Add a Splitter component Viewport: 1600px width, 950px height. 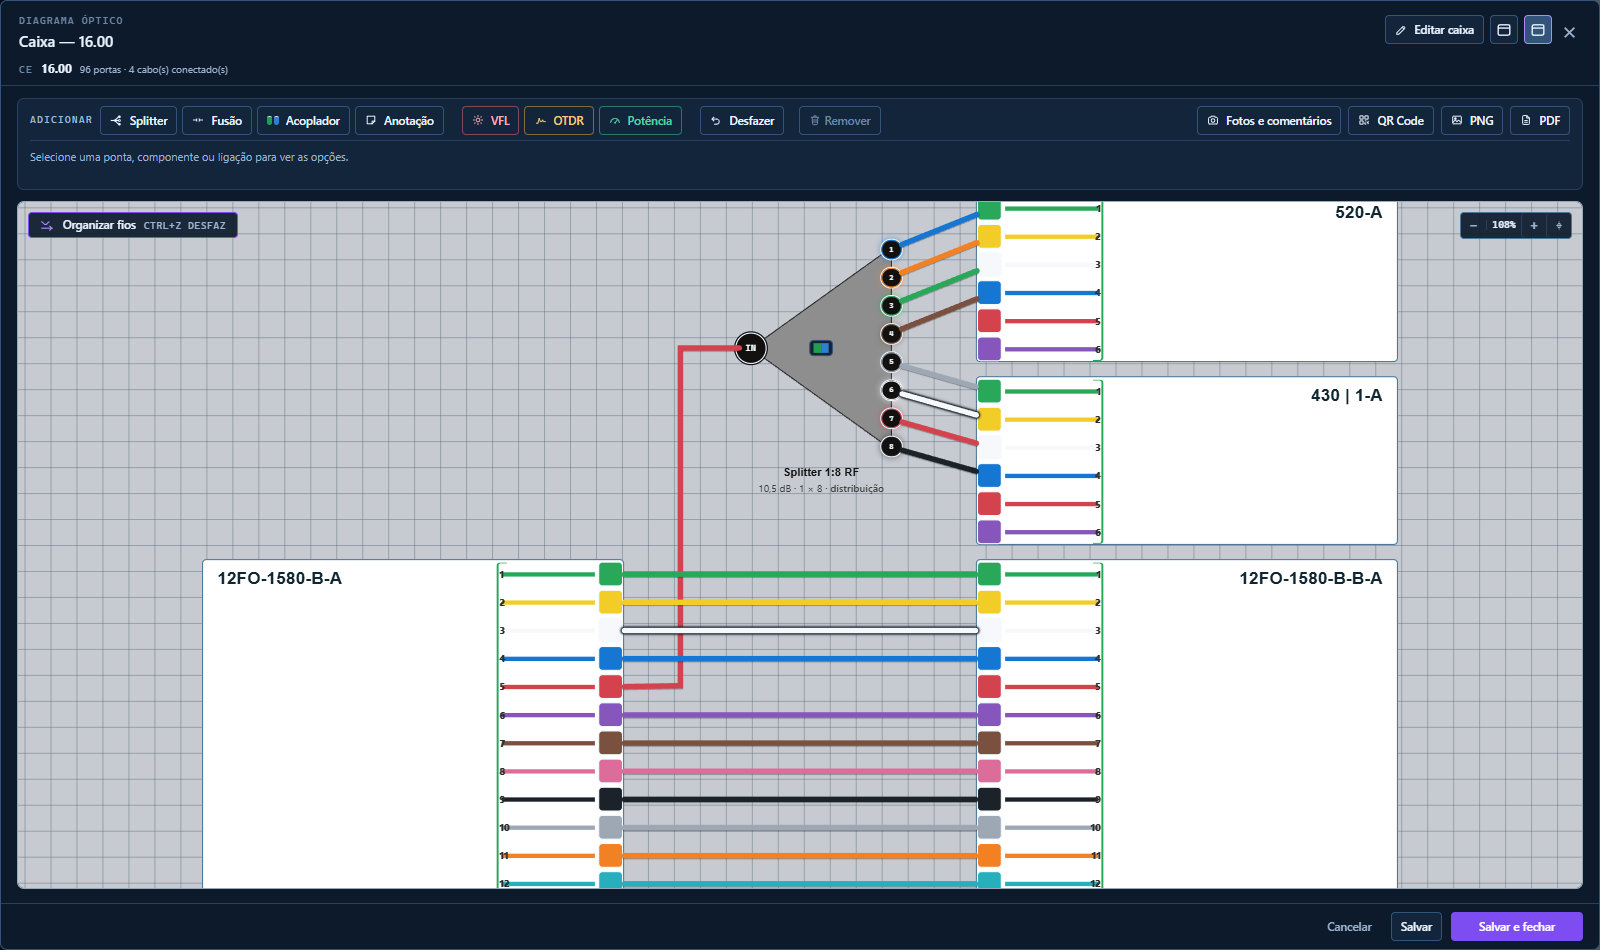[139, 121]
